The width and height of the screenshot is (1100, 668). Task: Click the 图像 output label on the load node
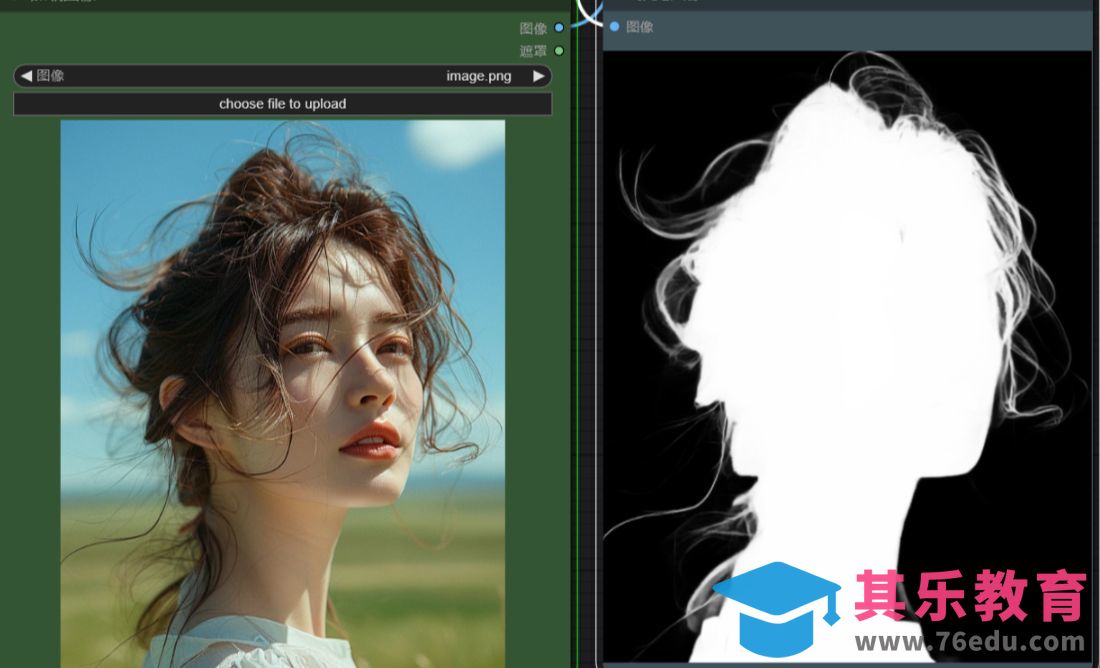click(533, 28)
